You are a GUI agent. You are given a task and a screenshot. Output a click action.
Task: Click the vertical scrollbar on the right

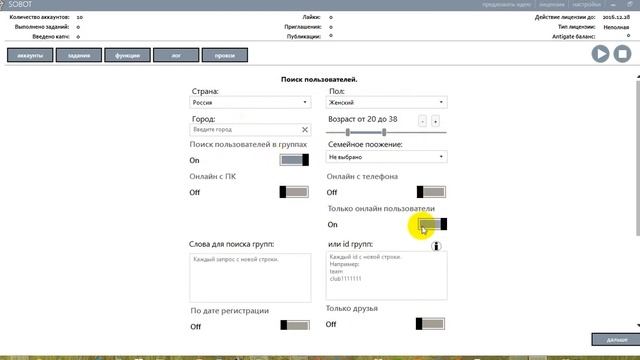point(638,158)
